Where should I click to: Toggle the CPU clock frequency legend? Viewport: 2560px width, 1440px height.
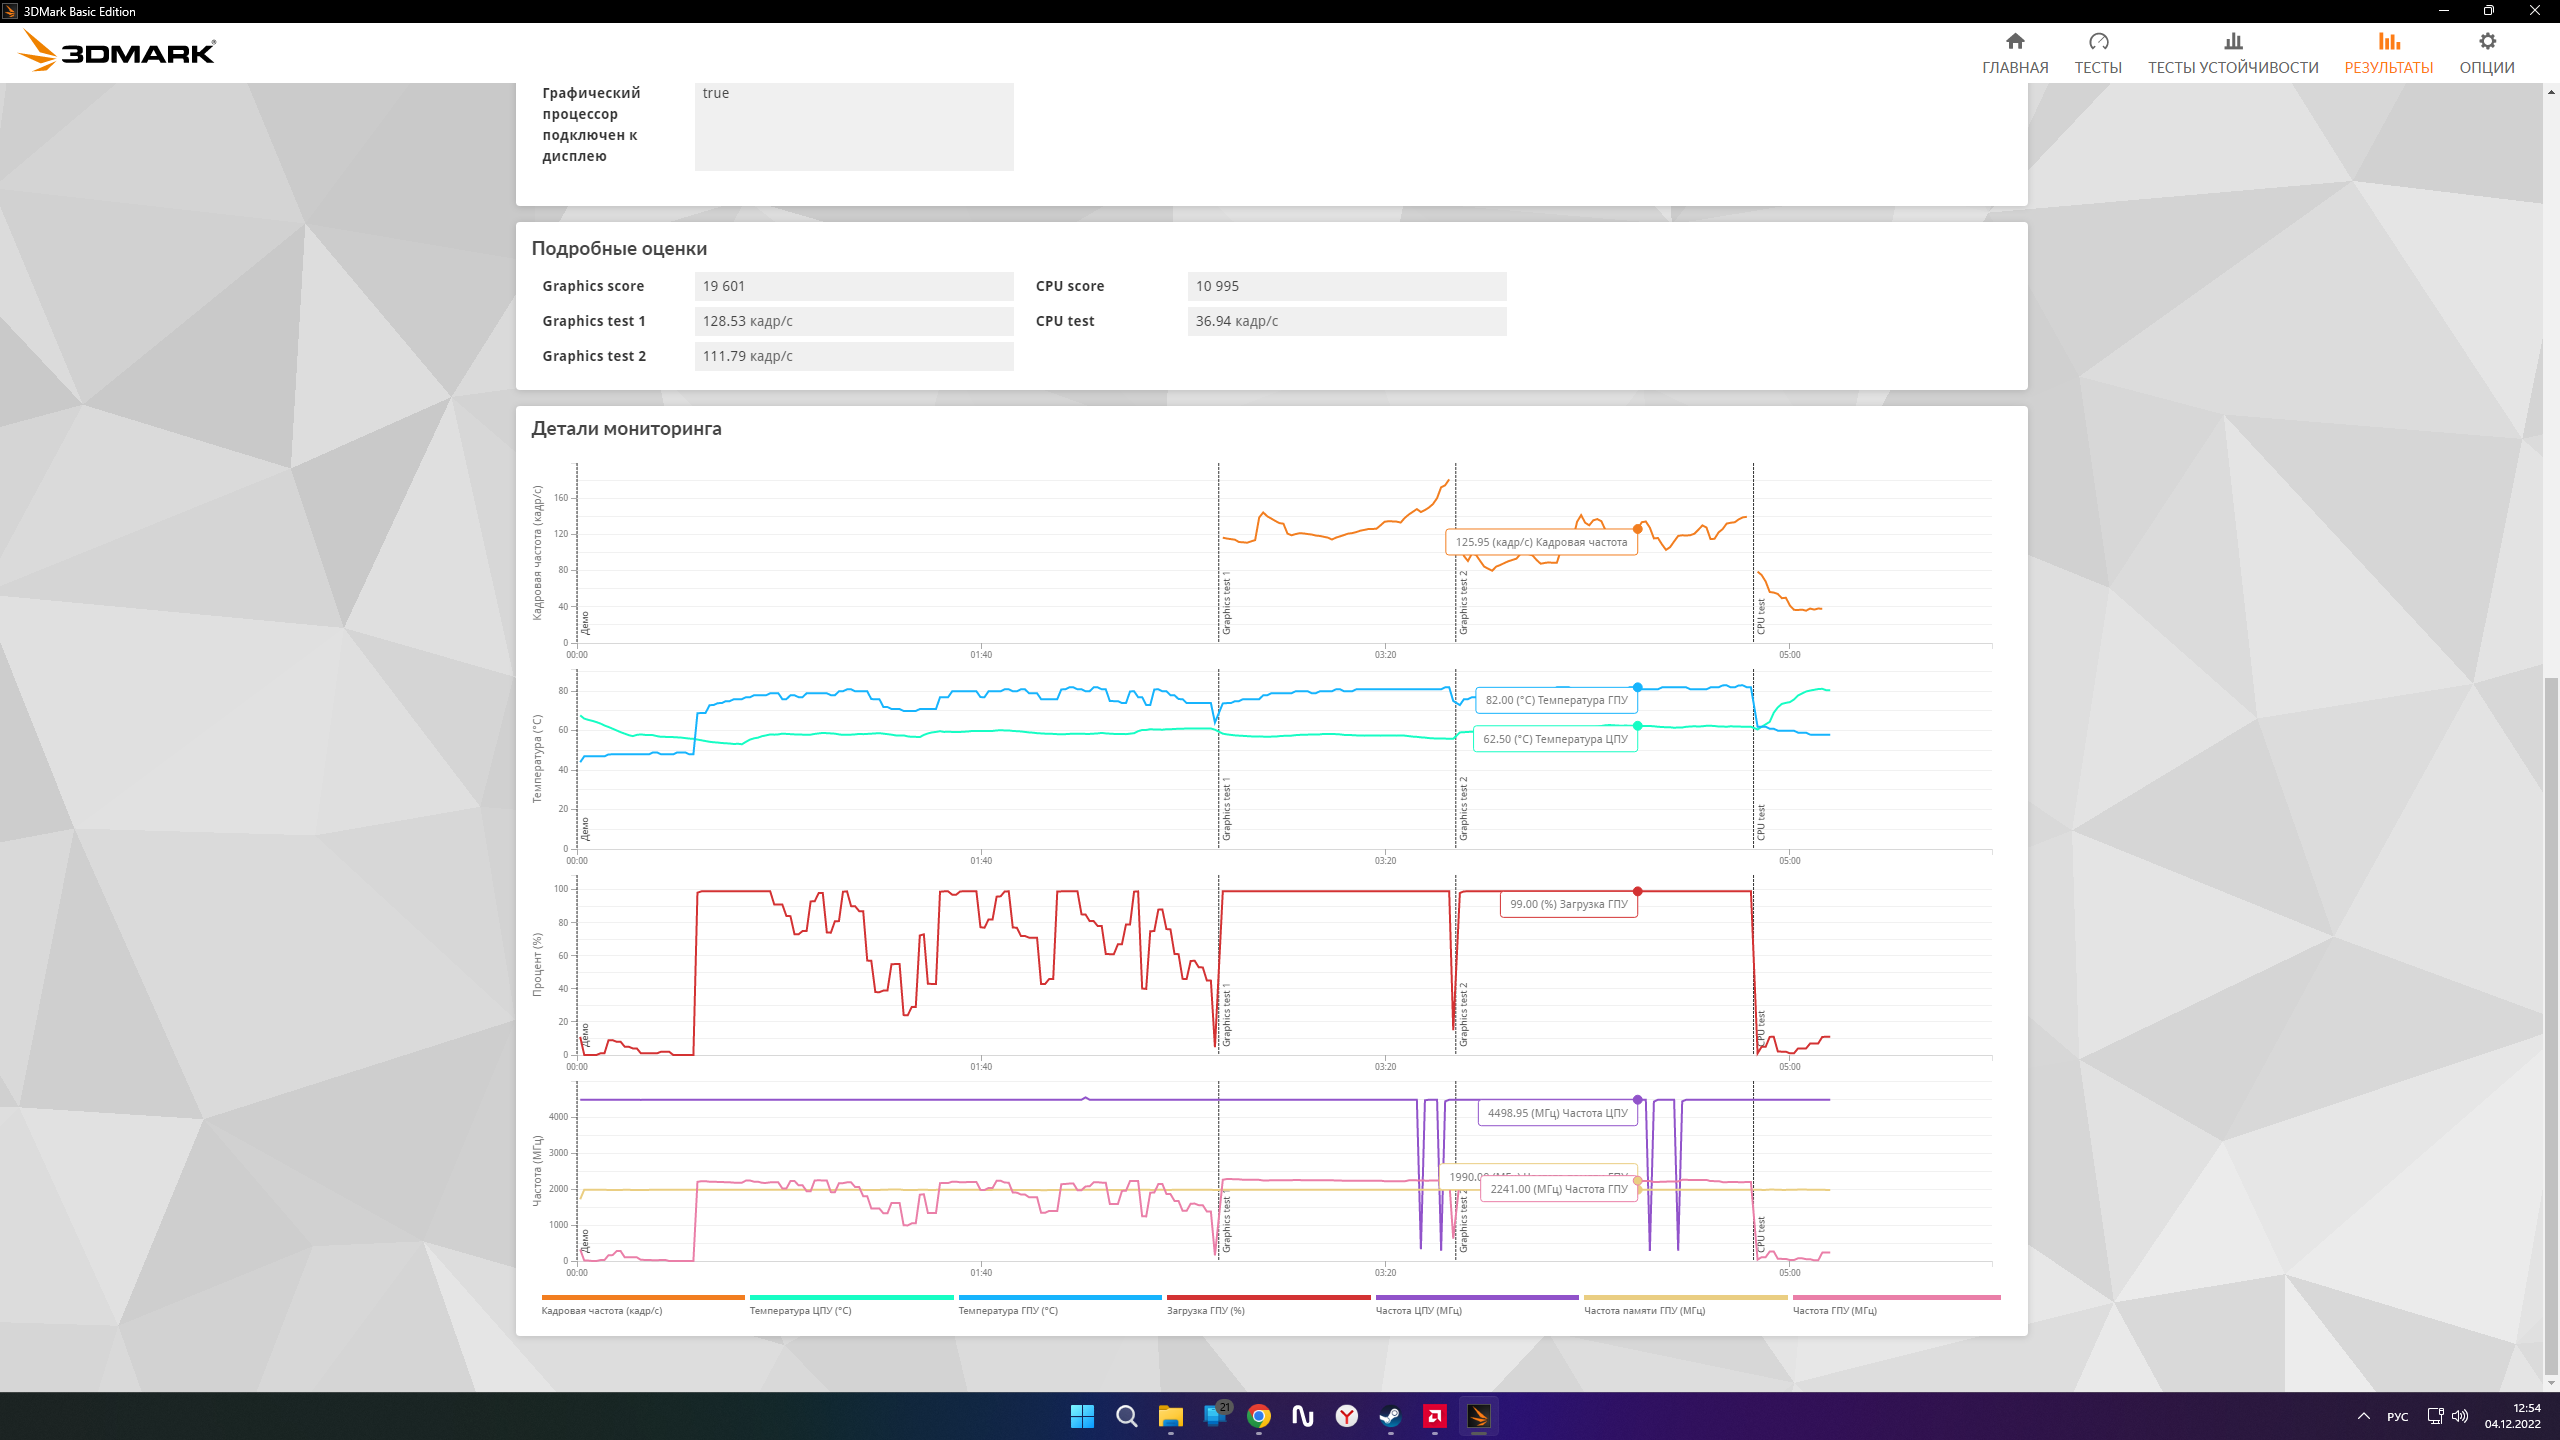[x=1418, y=1310]
